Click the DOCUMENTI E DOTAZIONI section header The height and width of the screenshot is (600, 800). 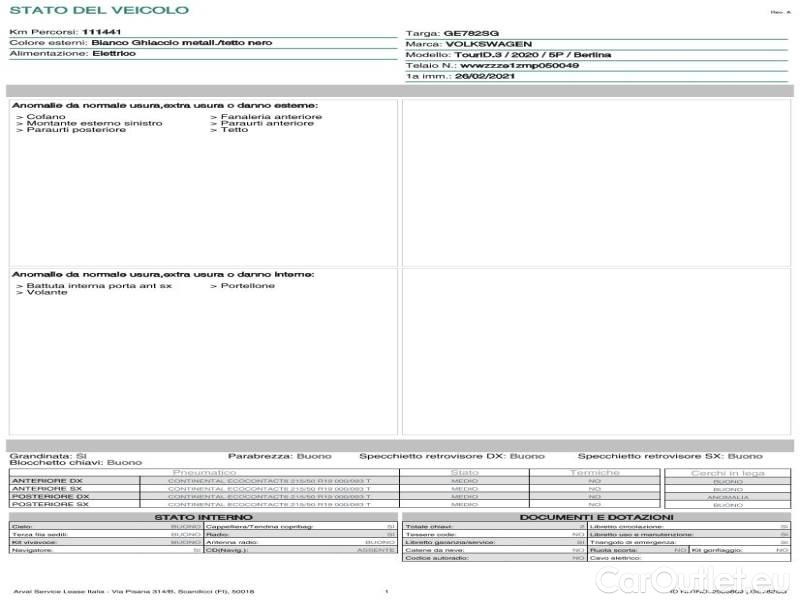click(x=596, y=517)
